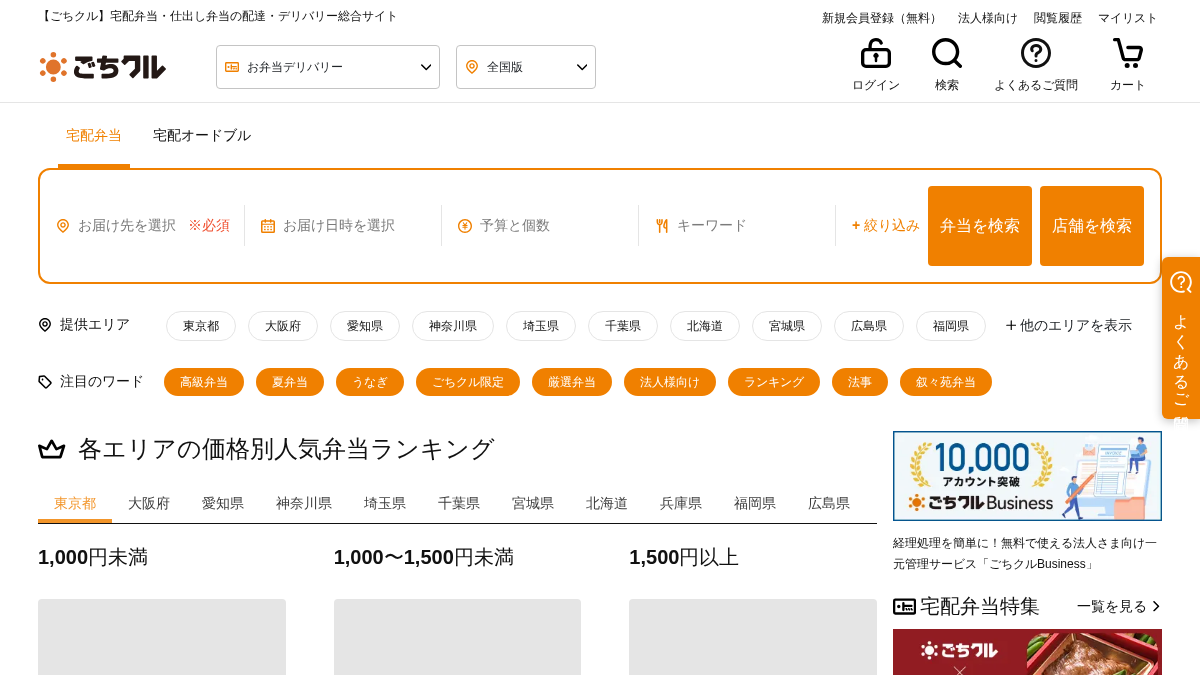Image resolution: width=1200 pixels, height=675 pixels.
Task: Select the 埼玉県 area chip
Action: pyautogui.click(x=541, y=326)
